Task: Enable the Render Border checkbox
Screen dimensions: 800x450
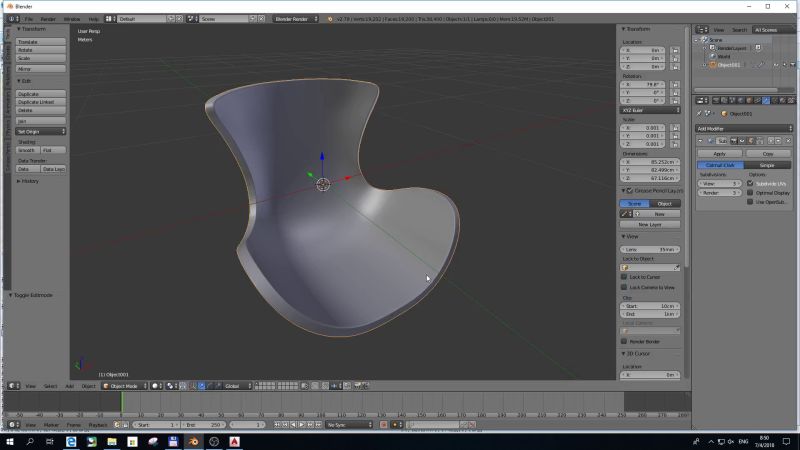Action: coord(624,341)
